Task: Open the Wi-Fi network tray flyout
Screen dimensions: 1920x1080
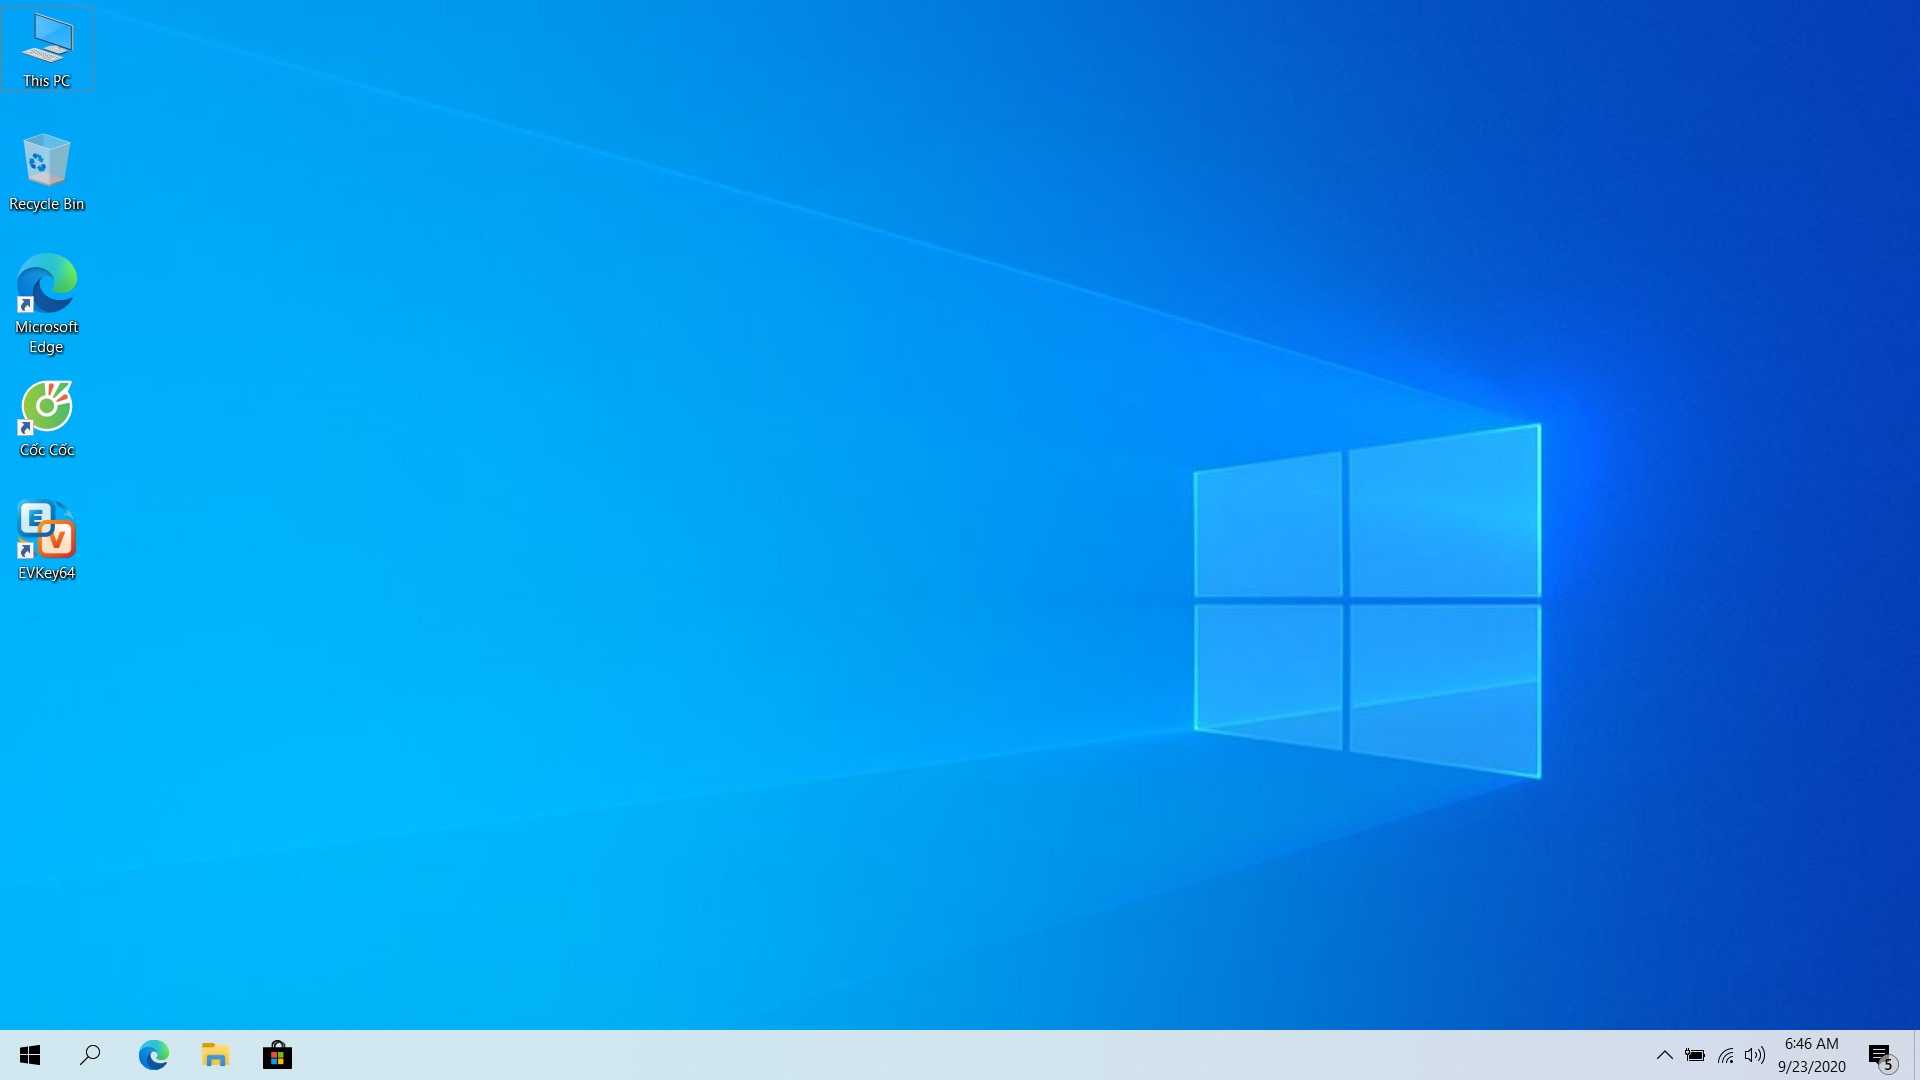Action: 1726,1055
